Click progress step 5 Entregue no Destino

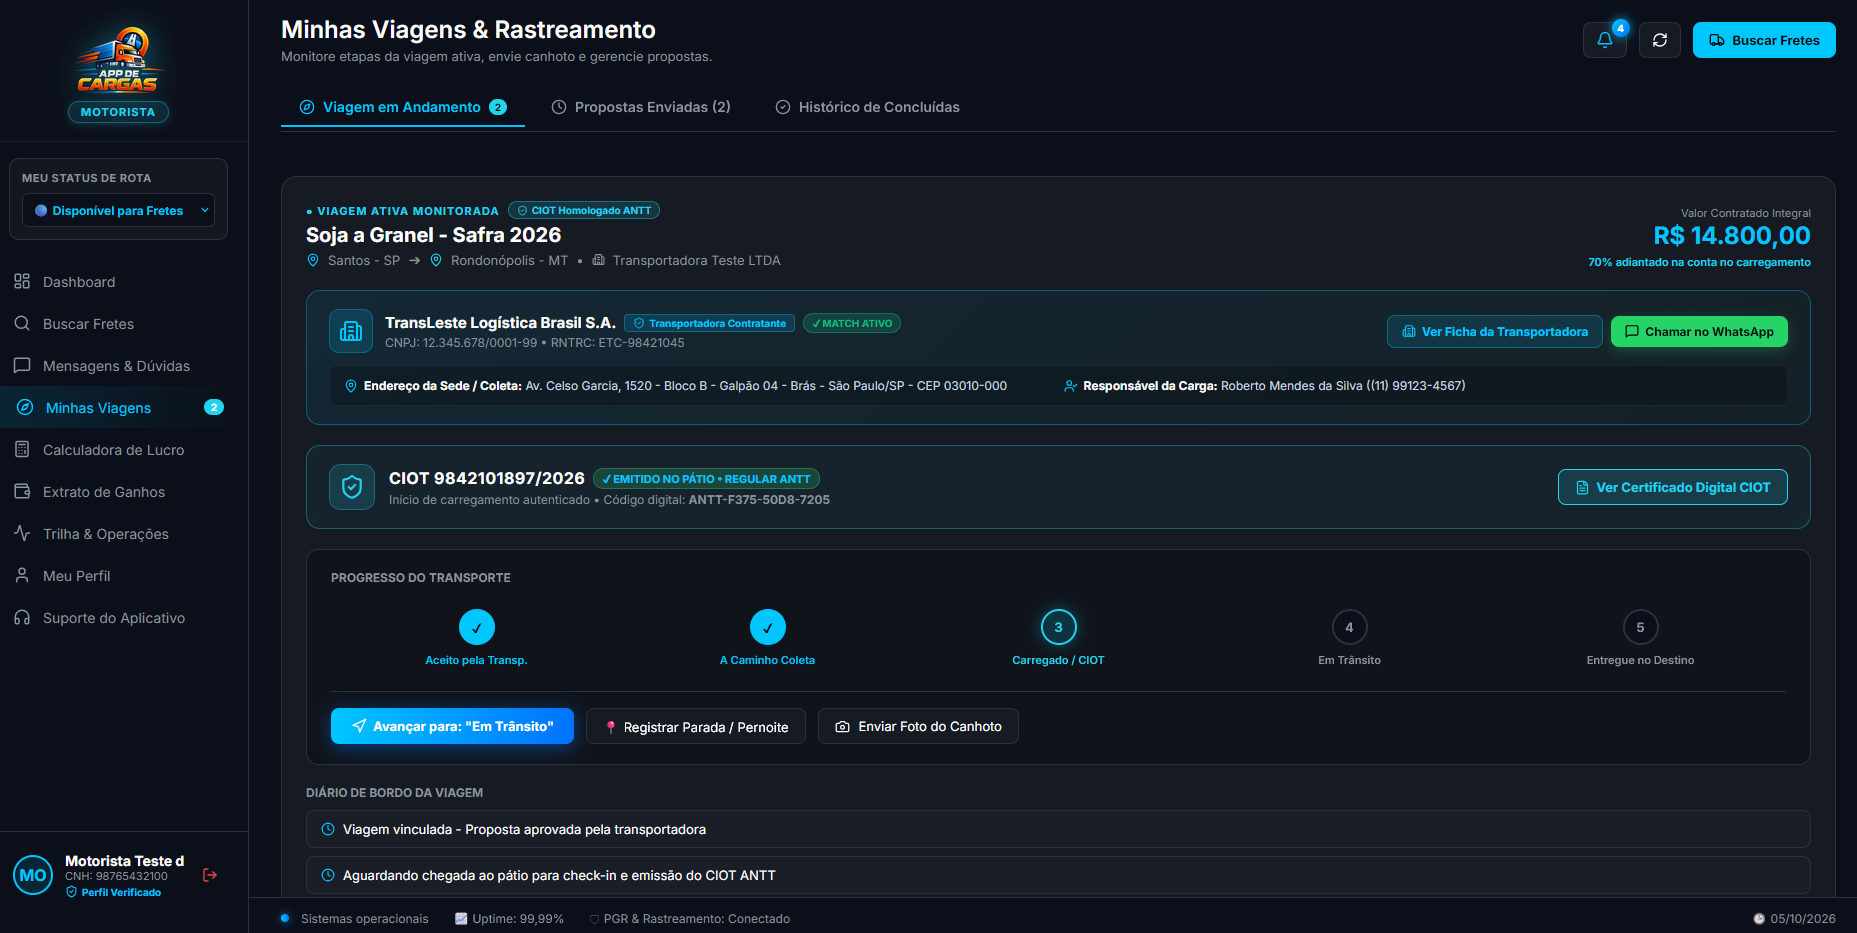1640,637
